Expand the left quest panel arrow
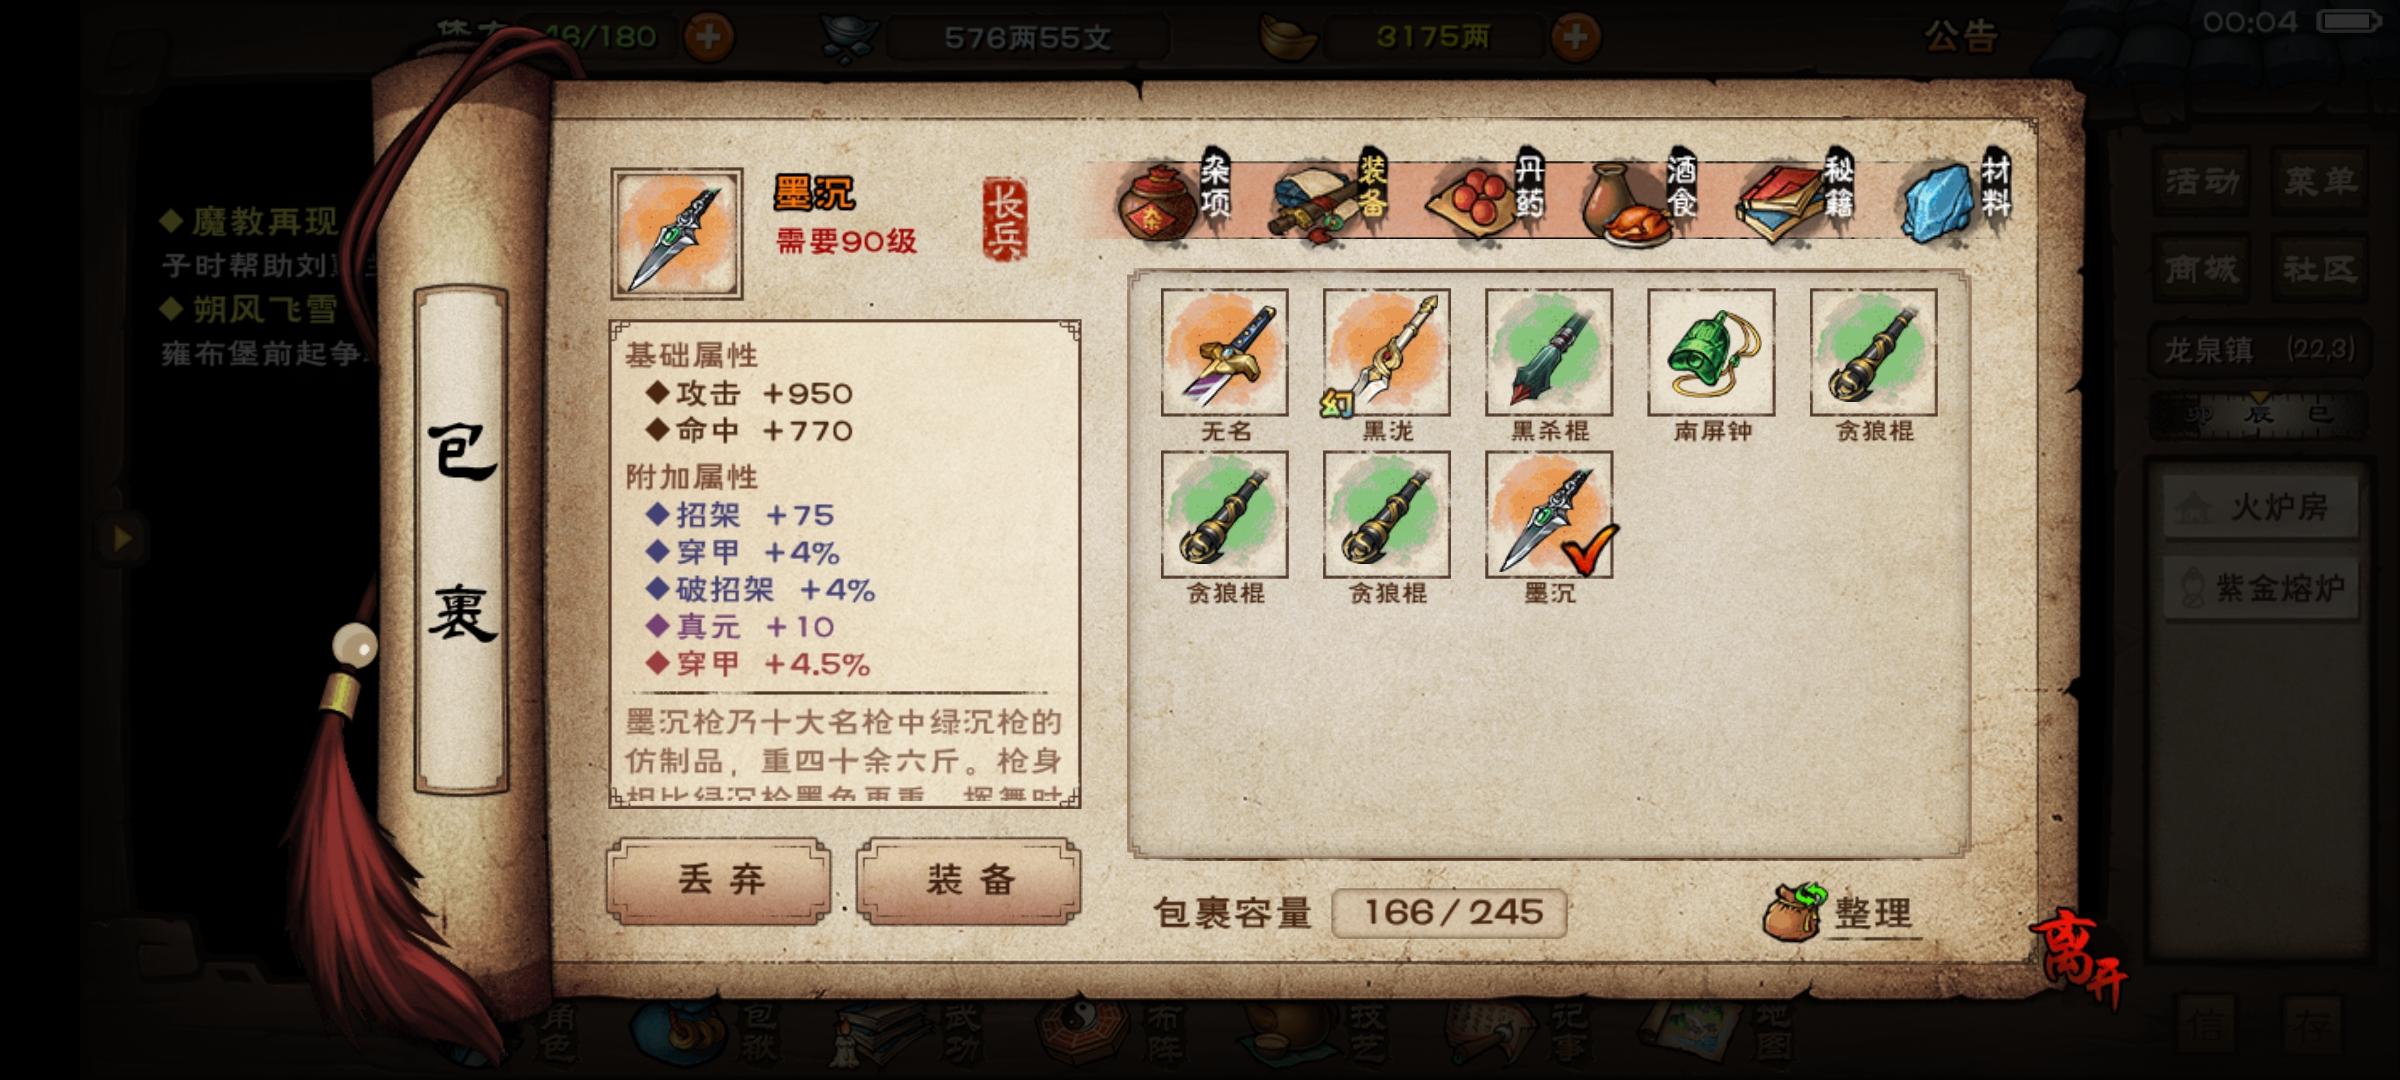This screenshot has width=2400, height=1080. click(x=122, y=539)
